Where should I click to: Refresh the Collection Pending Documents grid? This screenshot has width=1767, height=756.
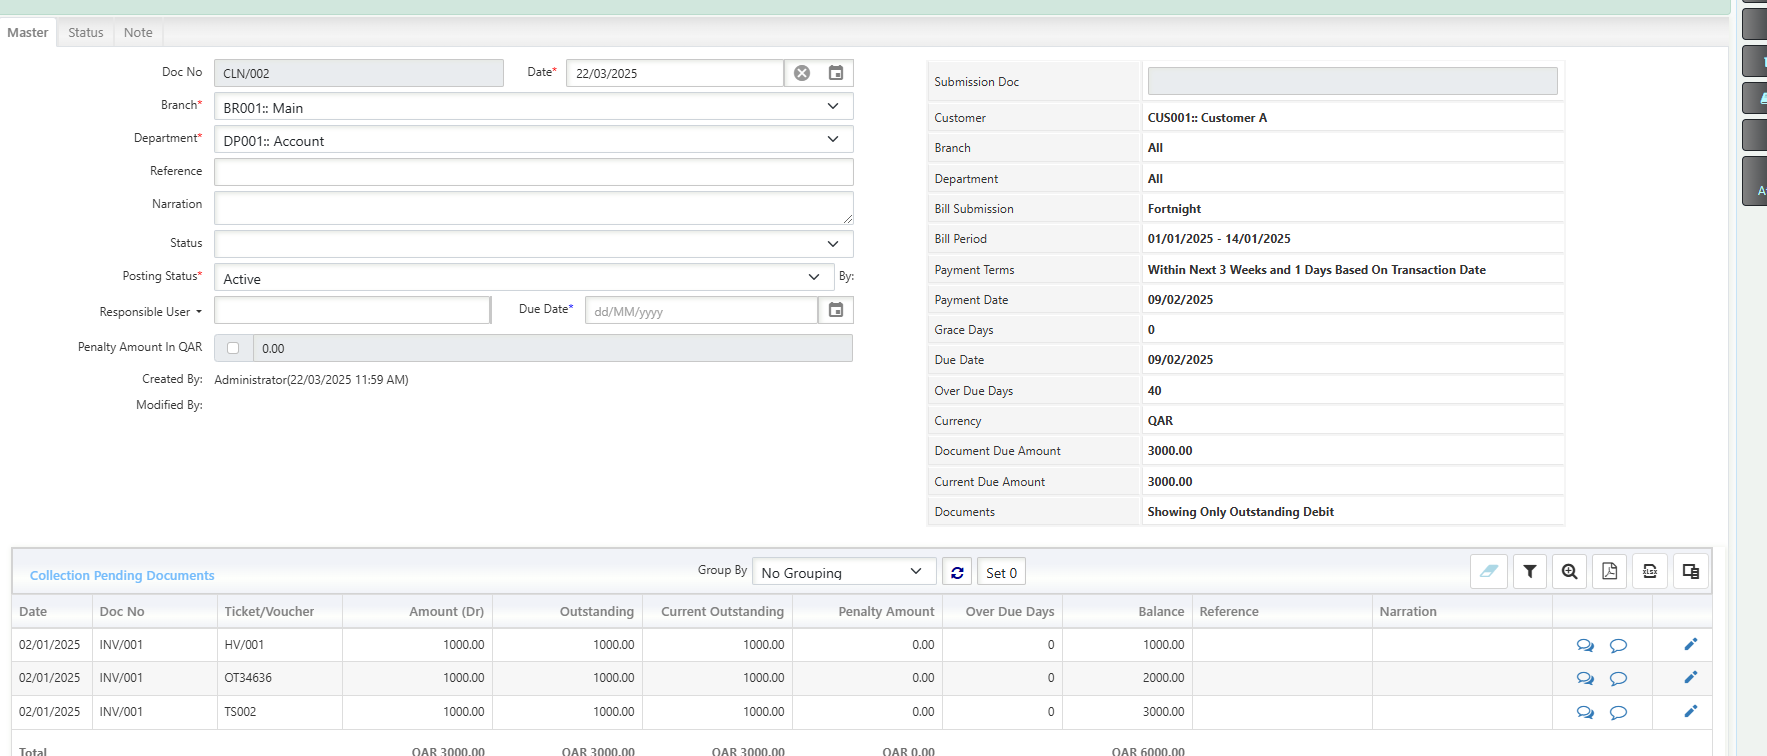click(957, 572)
